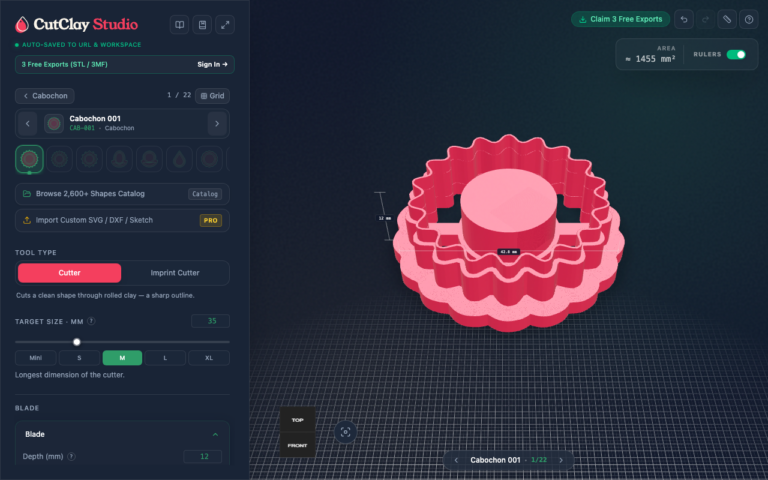Click the redo arrow button

click(x=705, y=20)
